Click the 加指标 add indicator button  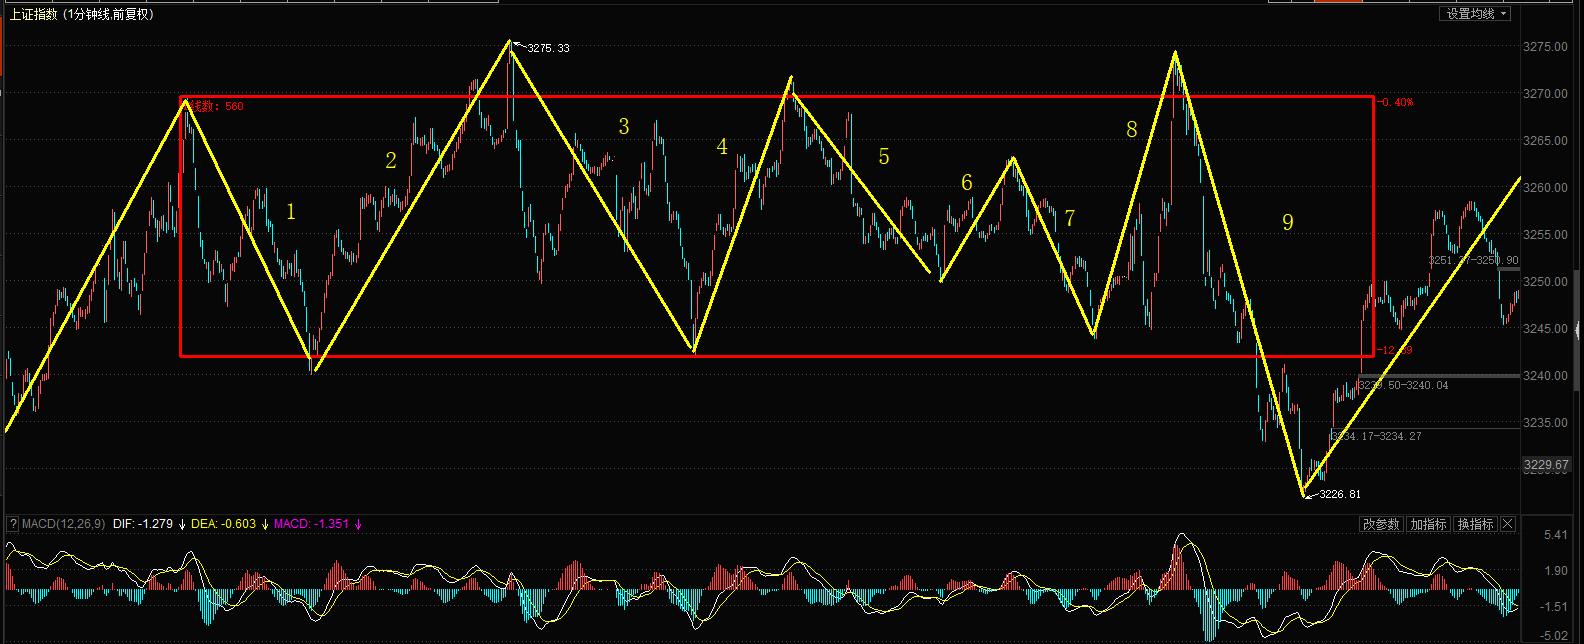(x=1428, y=524)
